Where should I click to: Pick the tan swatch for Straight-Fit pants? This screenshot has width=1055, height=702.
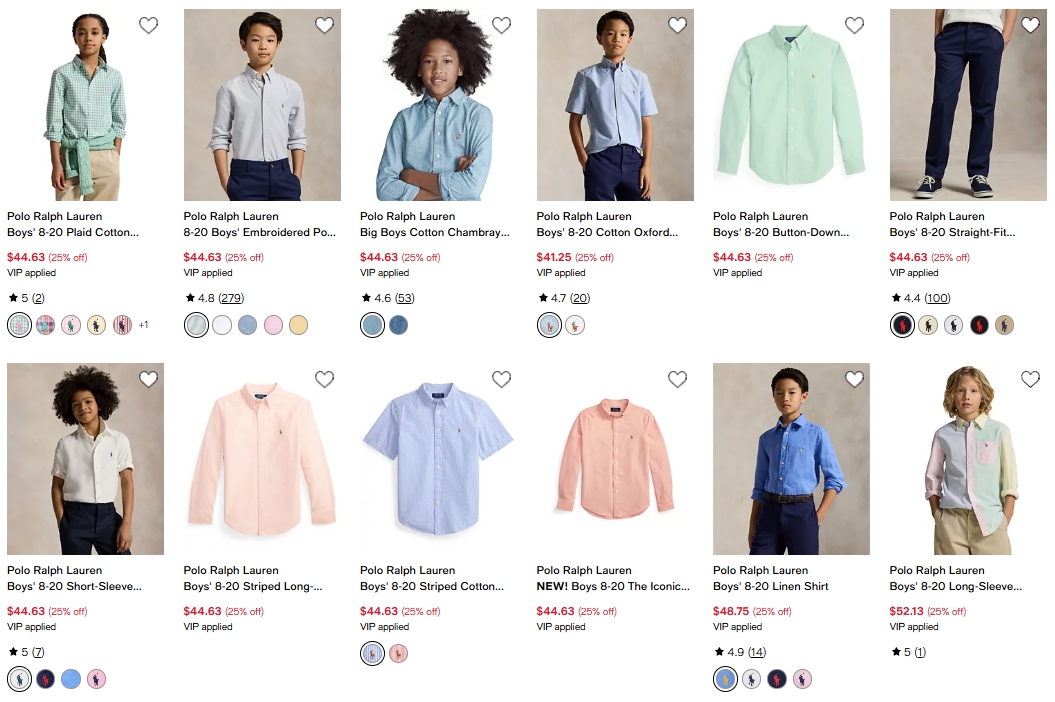click(x=1004, y=325)
